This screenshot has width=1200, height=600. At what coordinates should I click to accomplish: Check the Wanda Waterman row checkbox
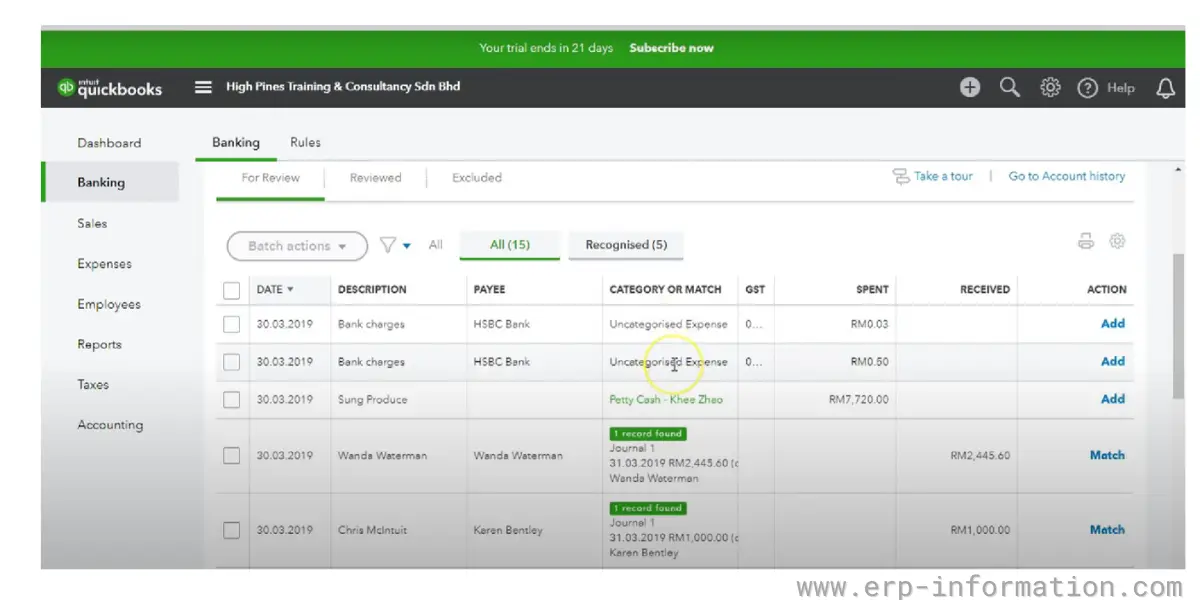[232, 455]
